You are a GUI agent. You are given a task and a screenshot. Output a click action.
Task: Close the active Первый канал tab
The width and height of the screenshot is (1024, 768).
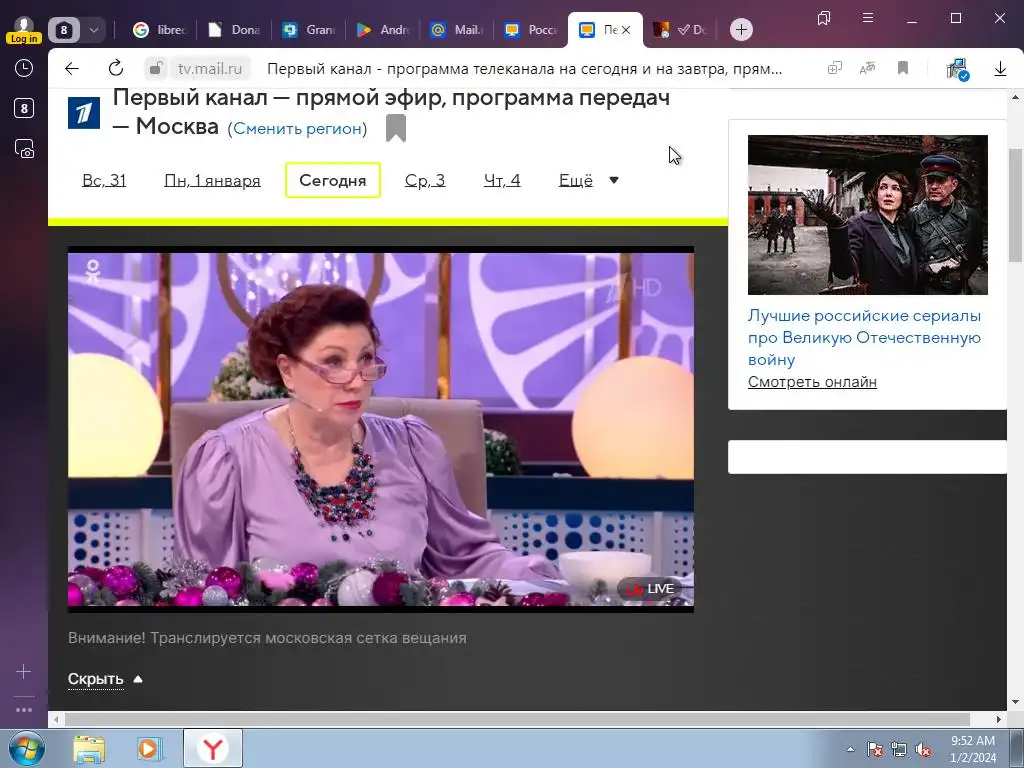pyautogui.click(x=626, y=30)
